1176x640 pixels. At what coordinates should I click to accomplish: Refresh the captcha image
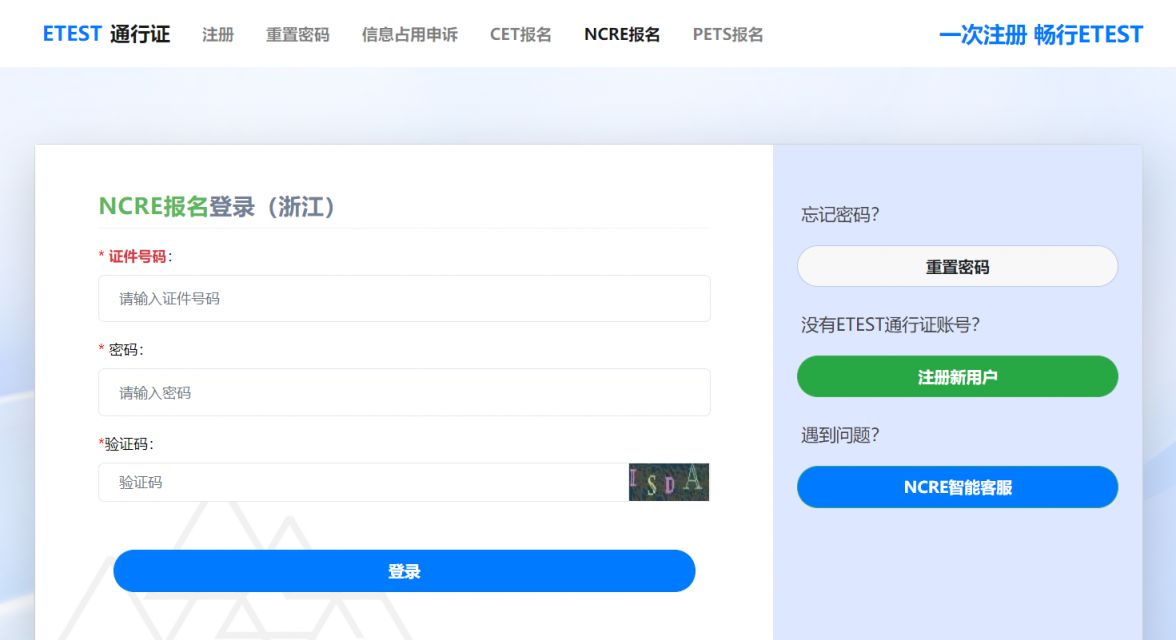point(669,482)
